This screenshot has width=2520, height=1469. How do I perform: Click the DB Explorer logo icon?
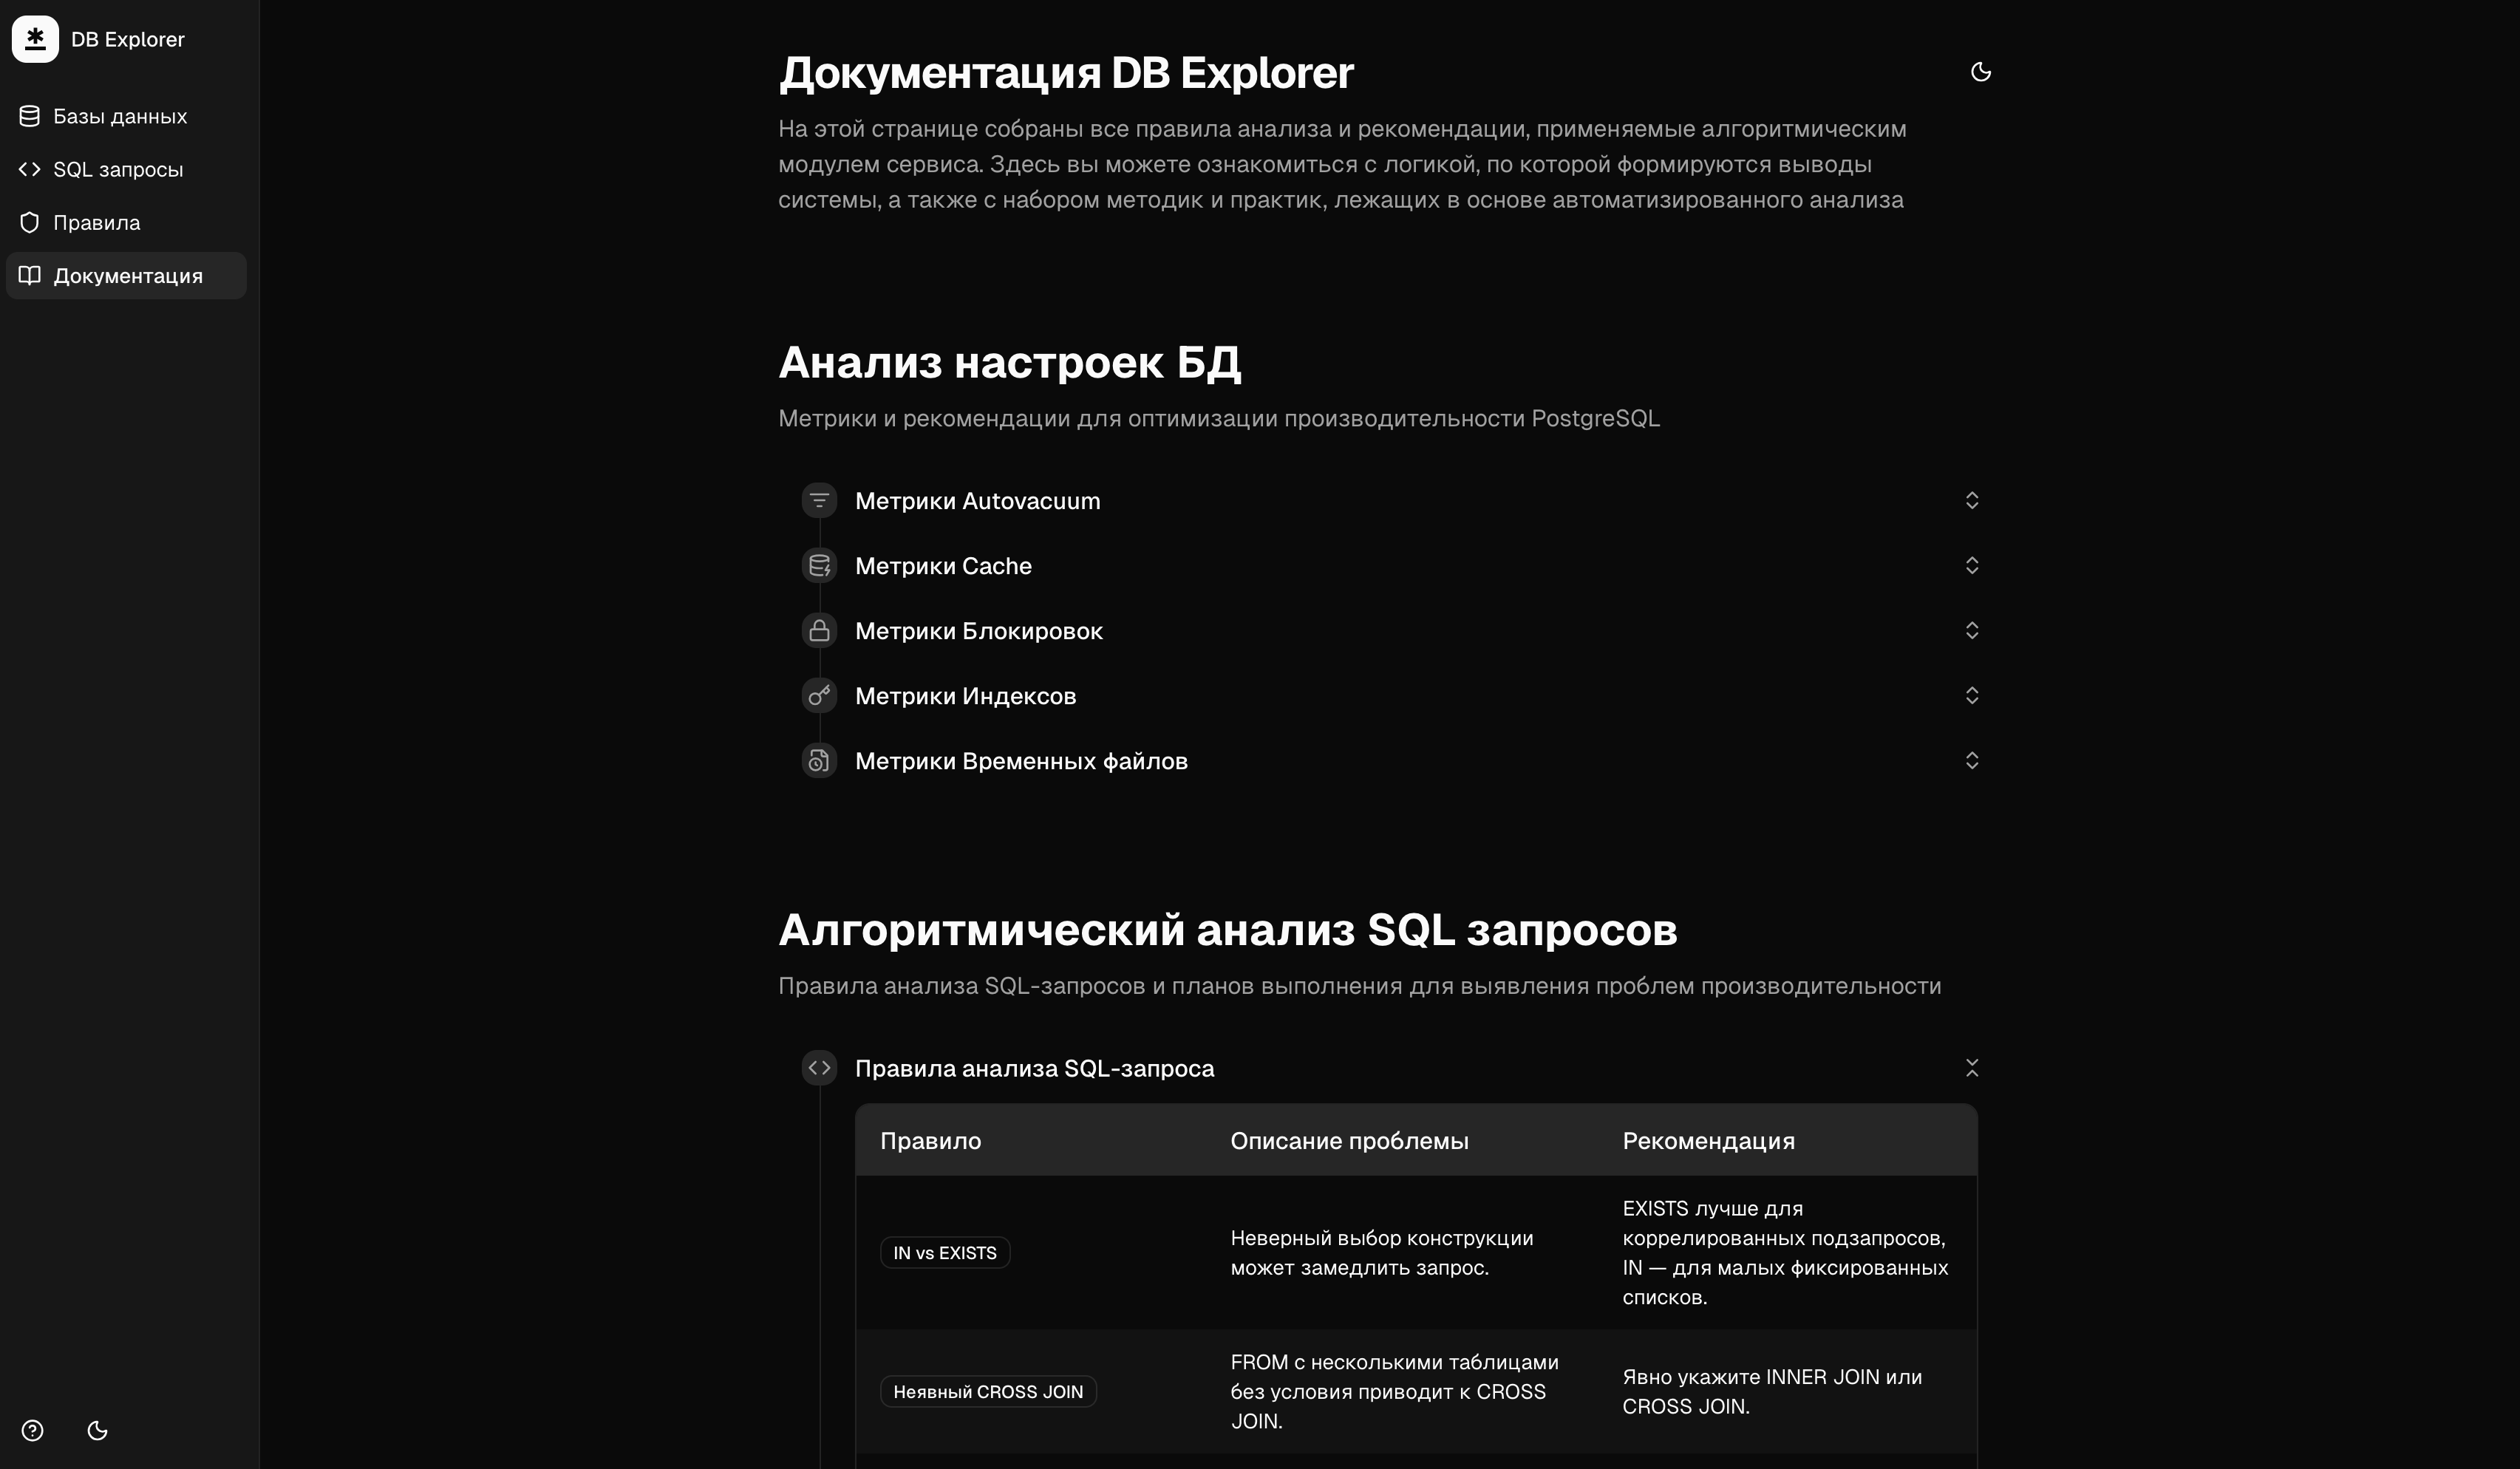coord(35,39)
